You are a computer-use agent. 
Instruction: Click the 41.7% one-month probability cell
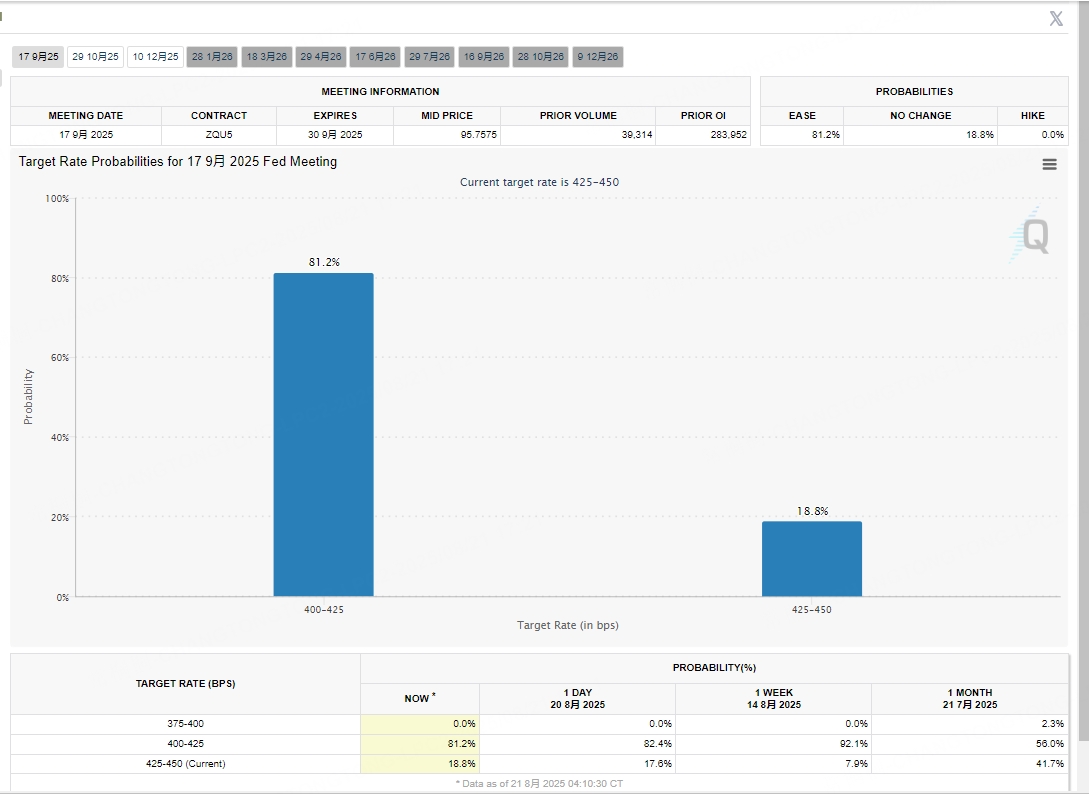[x=970, y=764]
